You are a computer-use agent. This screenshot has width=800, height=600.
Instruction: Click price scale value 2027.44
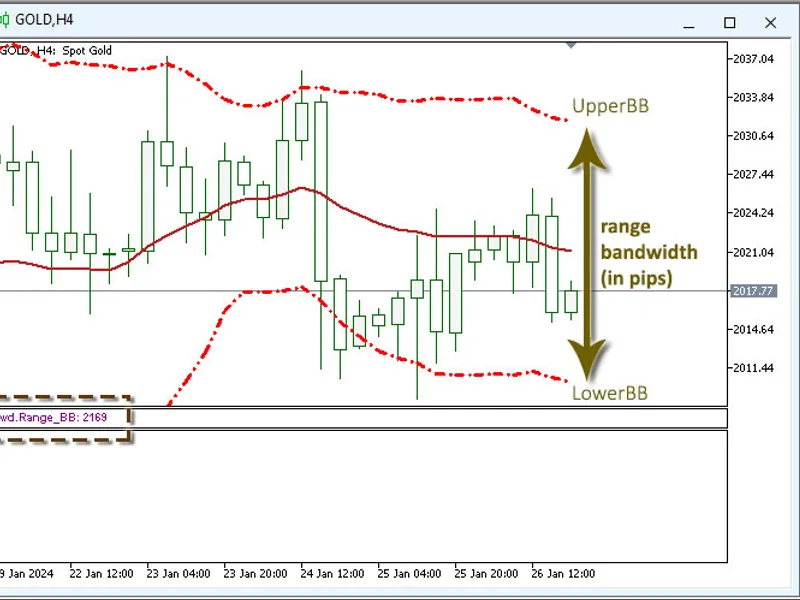coord(753,174)
